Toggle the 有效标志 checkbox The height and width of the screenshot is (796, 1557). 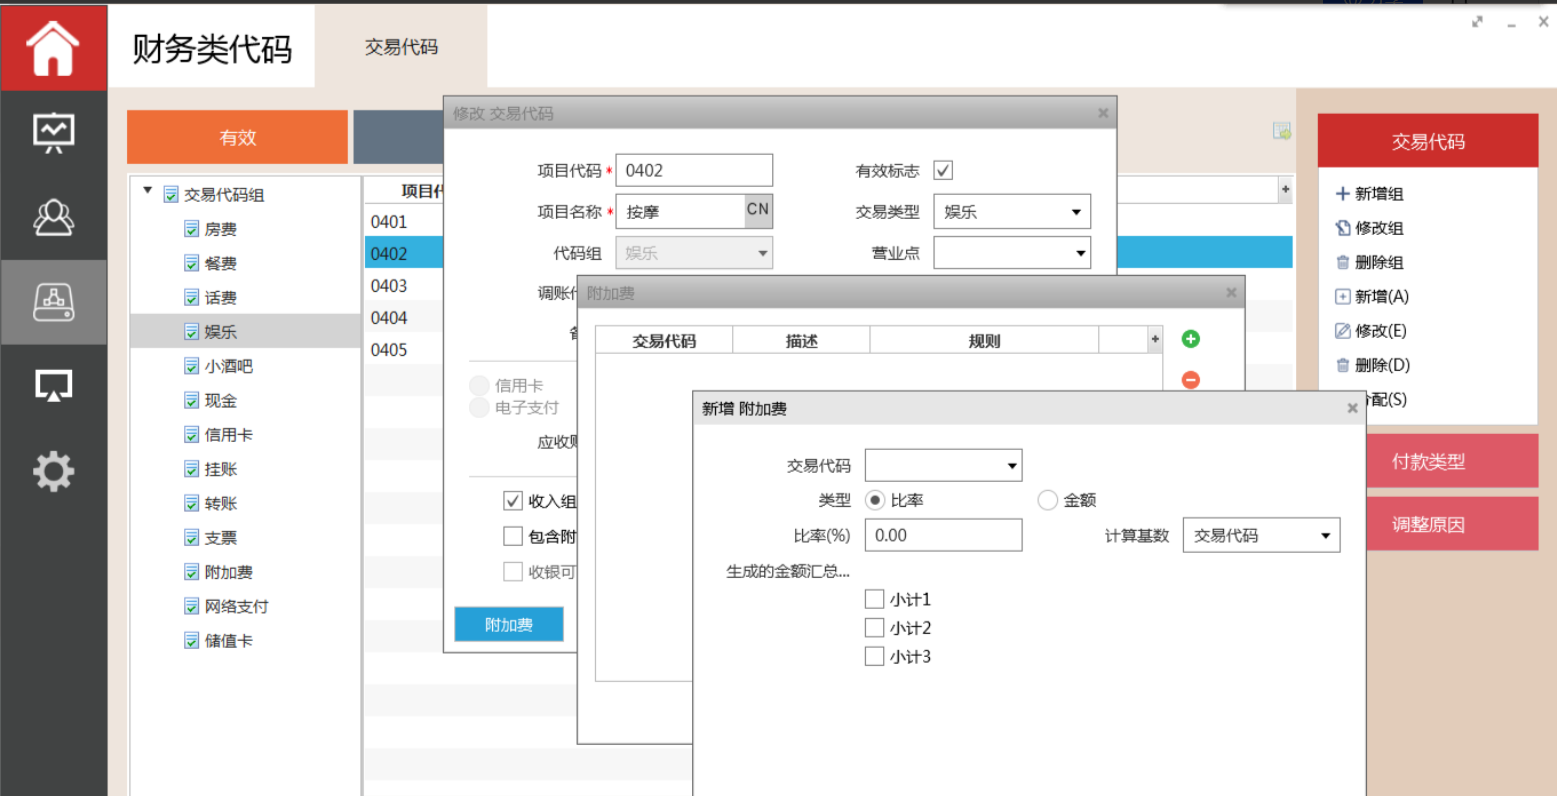pyautogui.click(x=943, y=171)
